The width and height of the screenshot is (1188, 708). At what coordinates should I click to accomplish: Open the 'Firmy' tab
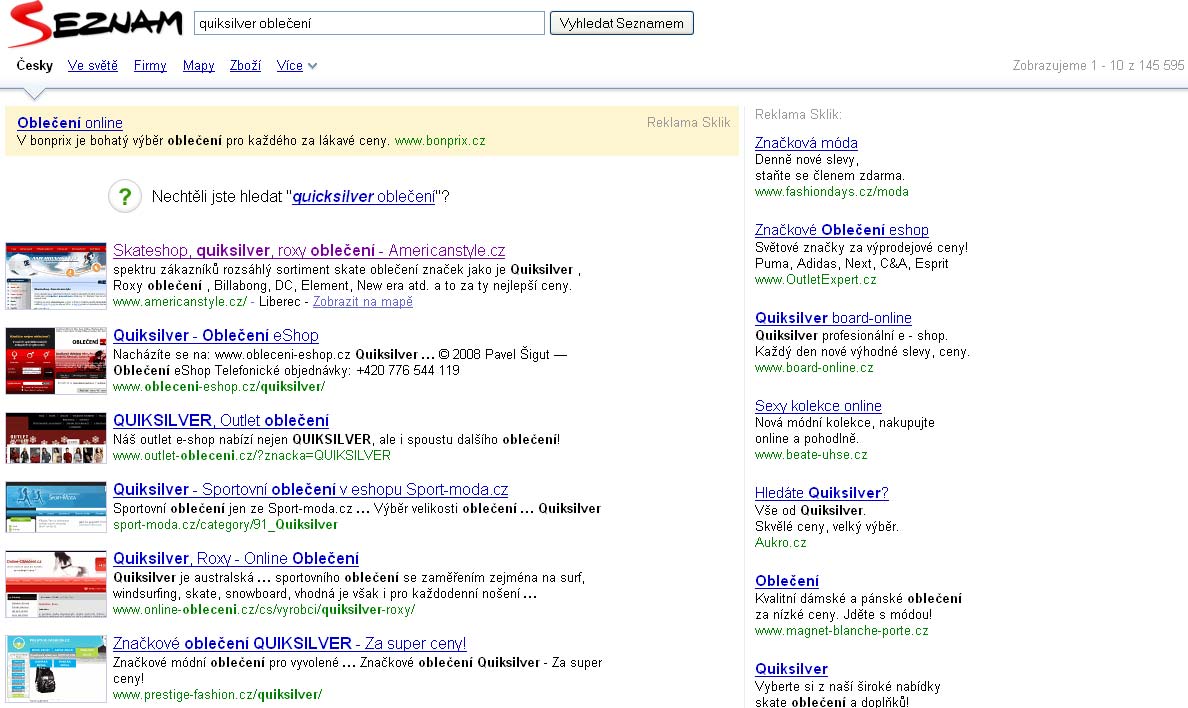pos(150,65)
